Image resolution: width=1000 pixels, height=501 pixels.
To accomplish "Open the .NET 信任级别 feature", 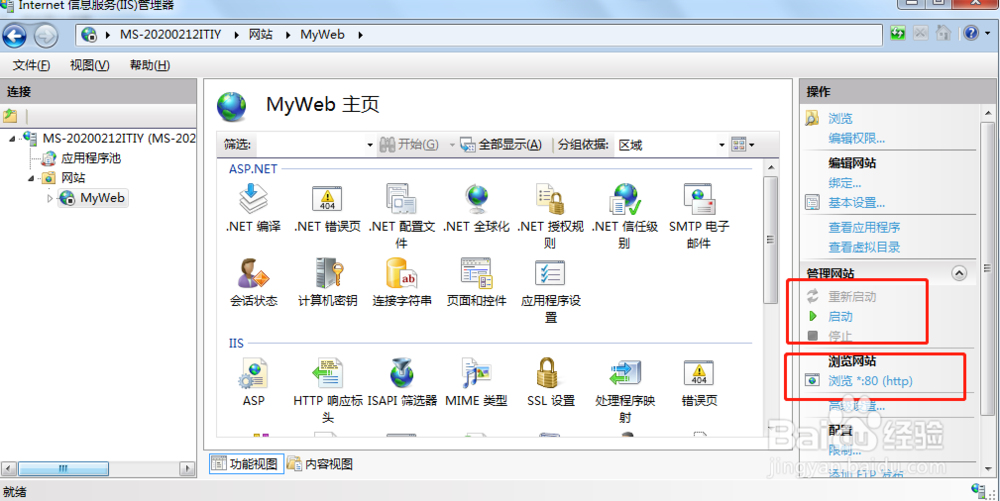I will point(624,215).
